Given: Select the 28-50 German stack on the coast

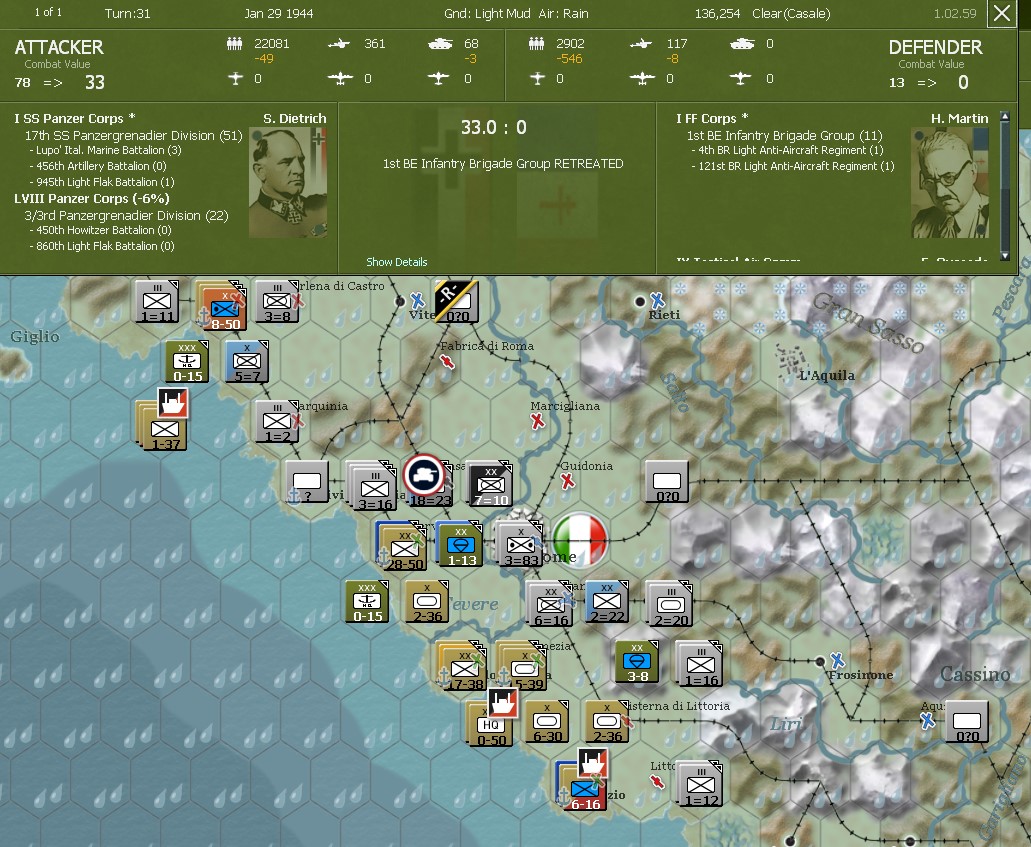Looking at the screenshot, I should point(404,546).
